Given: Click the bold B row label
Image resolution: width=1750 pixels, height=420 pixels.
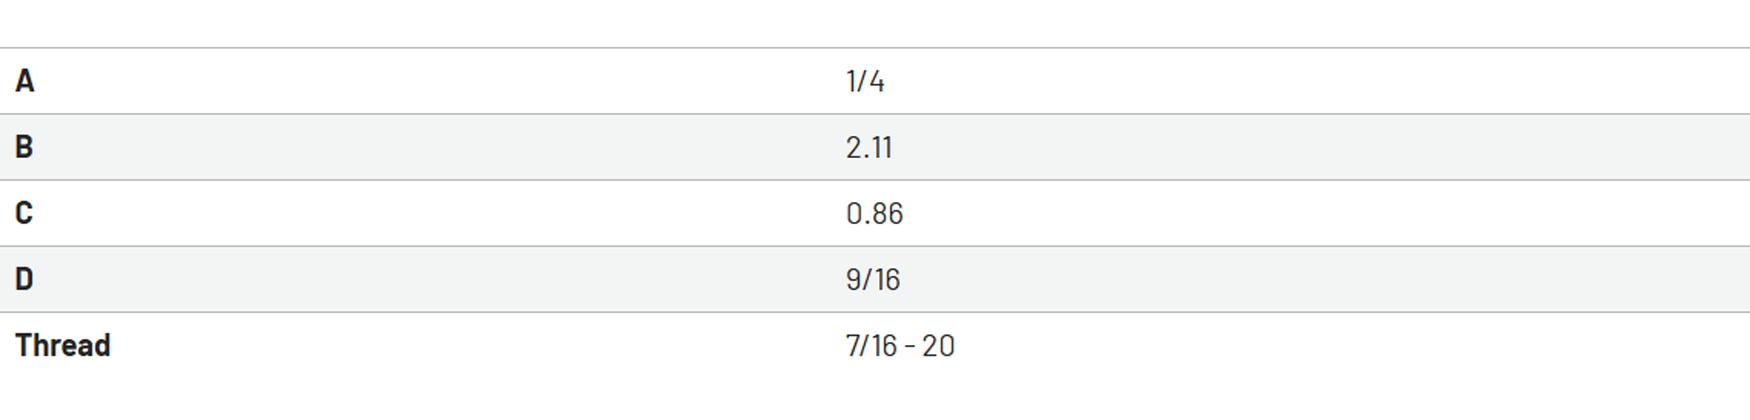Looking at the screenshot, I should click(24, 147).
